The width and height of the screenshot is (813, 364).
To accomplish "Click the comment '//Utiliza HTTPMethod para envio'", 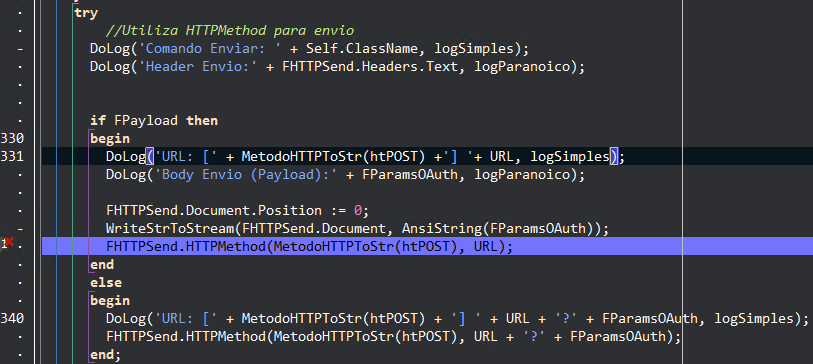I will click(230, 31).
